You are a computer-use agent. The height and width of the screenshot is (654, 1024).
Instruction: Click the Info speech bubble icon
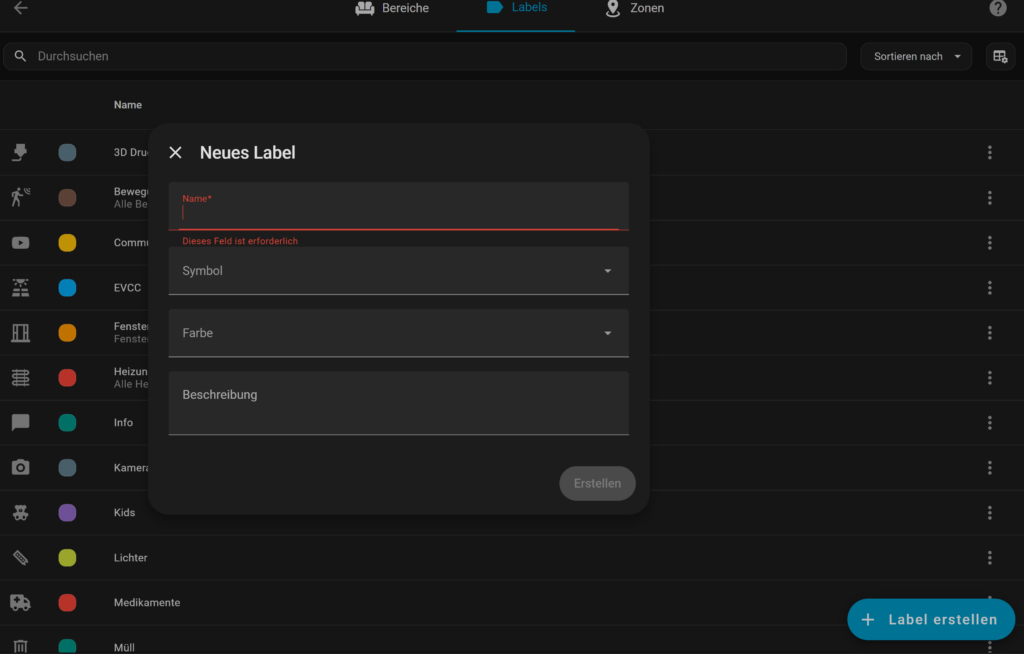tap(20, 422)
